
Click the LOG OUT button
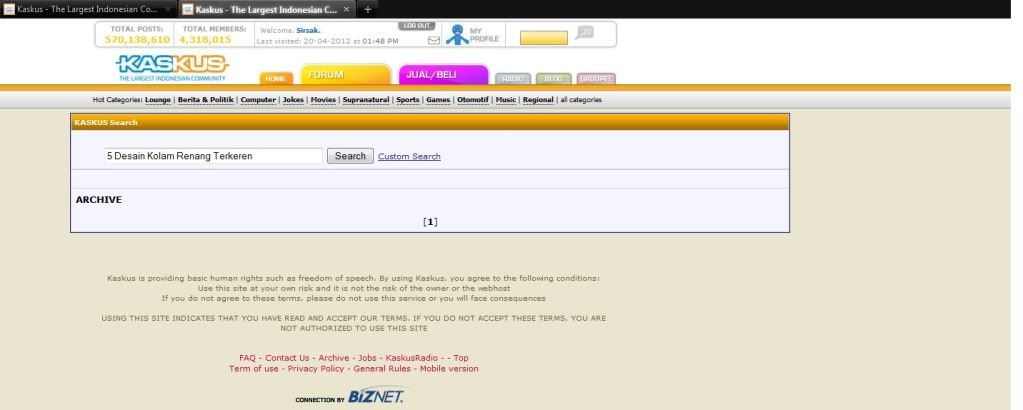(416, 25)
